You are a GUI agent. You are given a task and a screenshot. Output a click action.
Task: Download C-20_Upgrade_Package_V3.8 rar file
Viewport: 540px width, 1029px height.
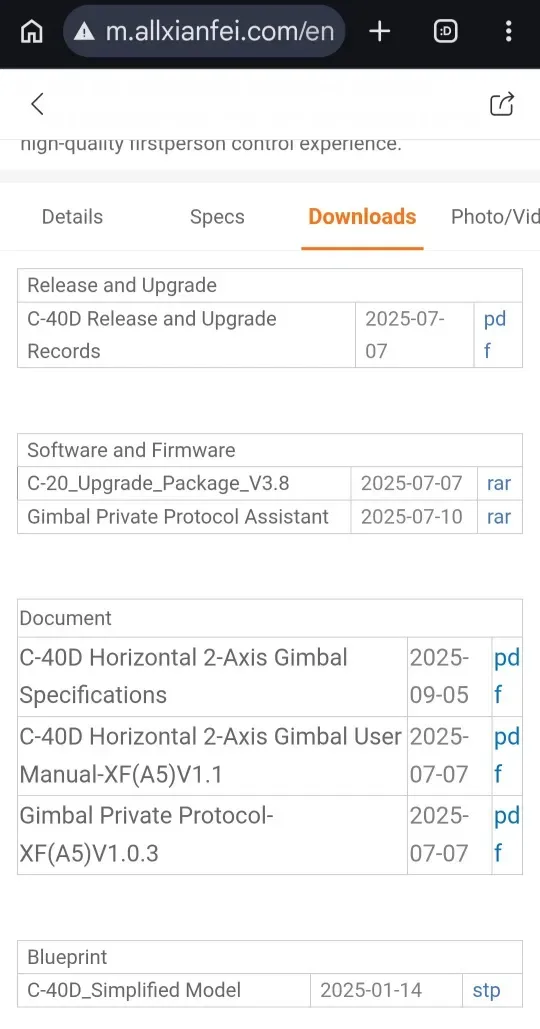499,484
